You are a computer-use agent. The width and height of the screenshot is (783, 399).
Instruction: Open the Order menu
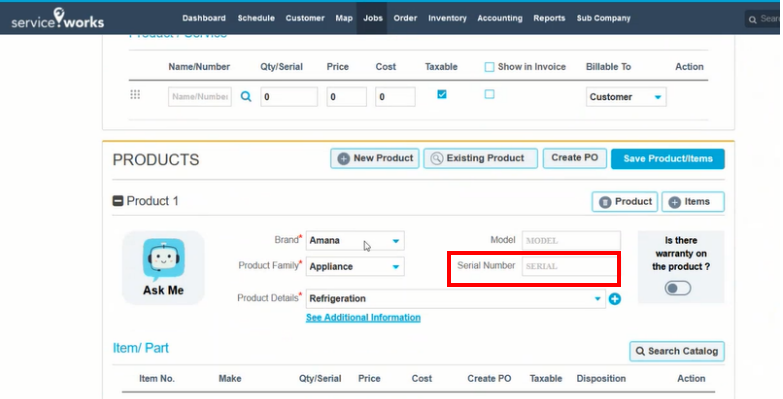[405, 18]
